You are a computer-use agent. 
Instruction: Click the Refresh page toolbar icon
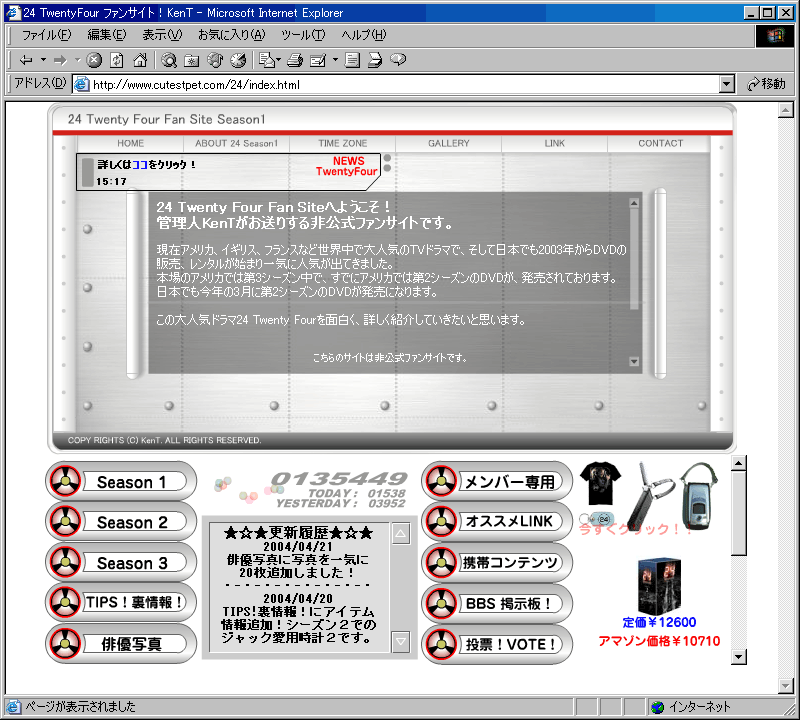117,60
